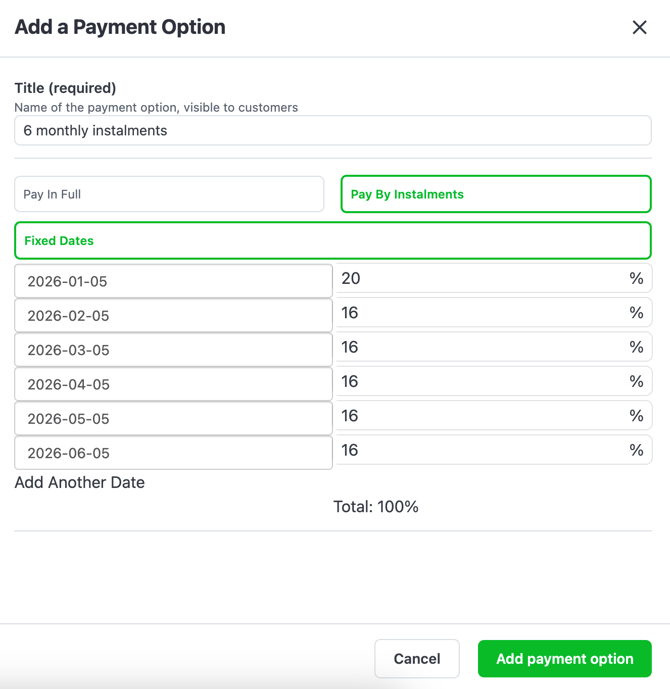
Task: Open the 2026-04-05 date field
Action: [x=173, y=384]
